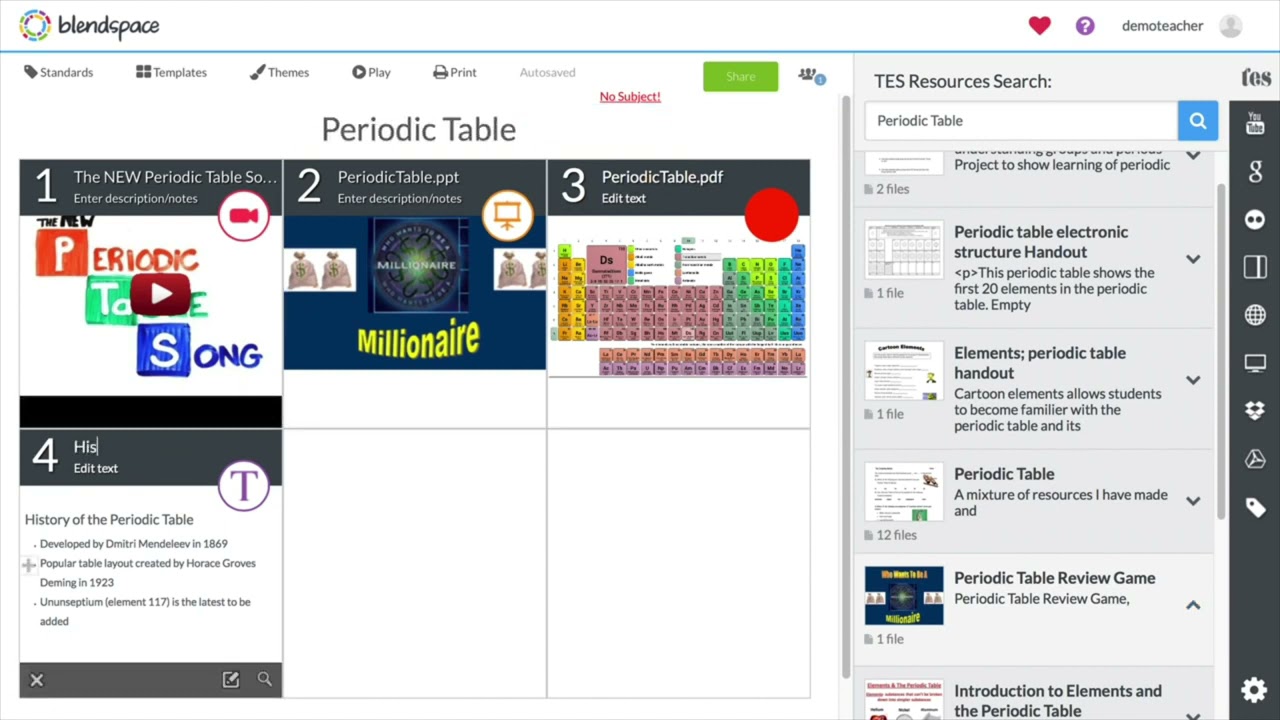This screenshot has width=1280, height=720.
Task: Click the red heart icon
Action: tap(1040, 26)
